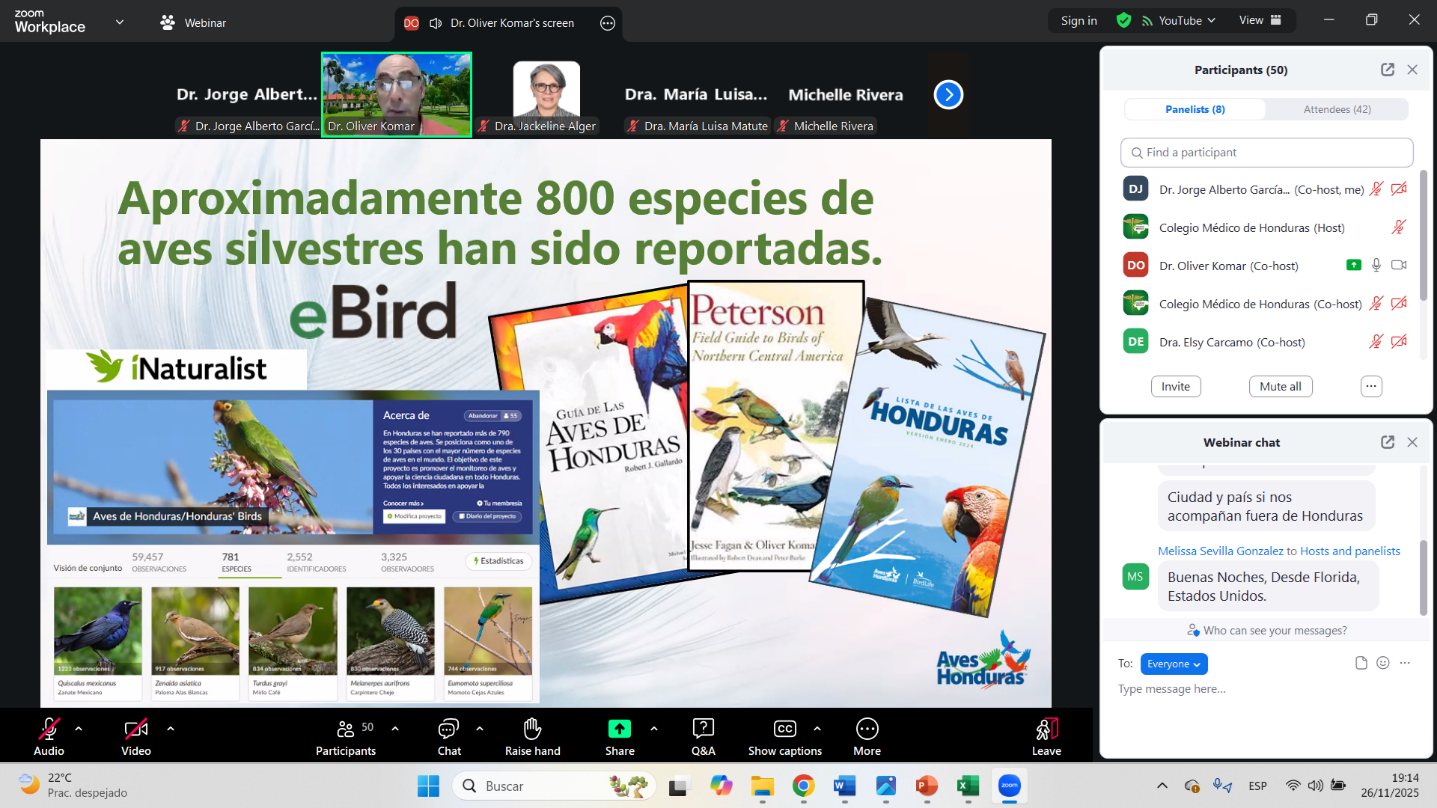Unmute audio with the microphone button
This screenshot has height=808, width=1437.
(x=48, y=729)
